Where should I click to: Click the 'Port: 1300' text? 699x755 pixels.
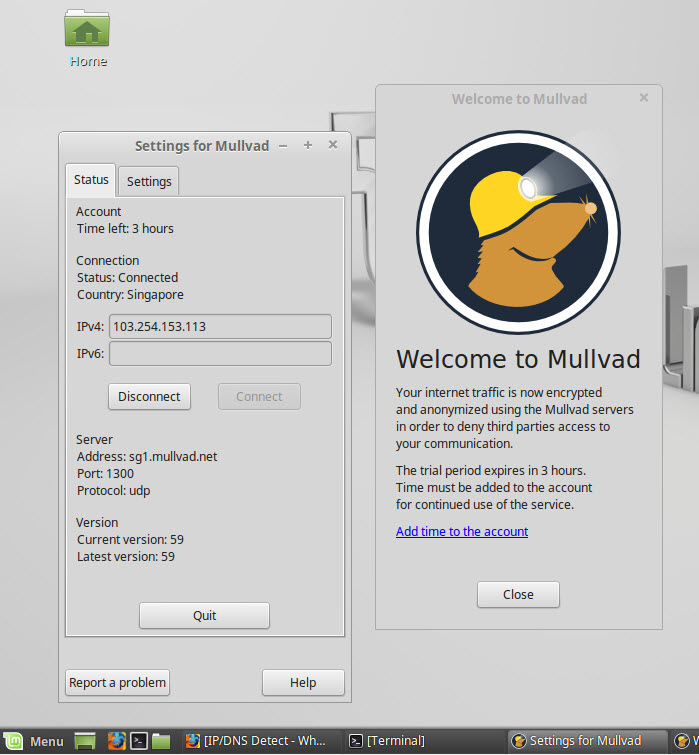pos(105,473)
